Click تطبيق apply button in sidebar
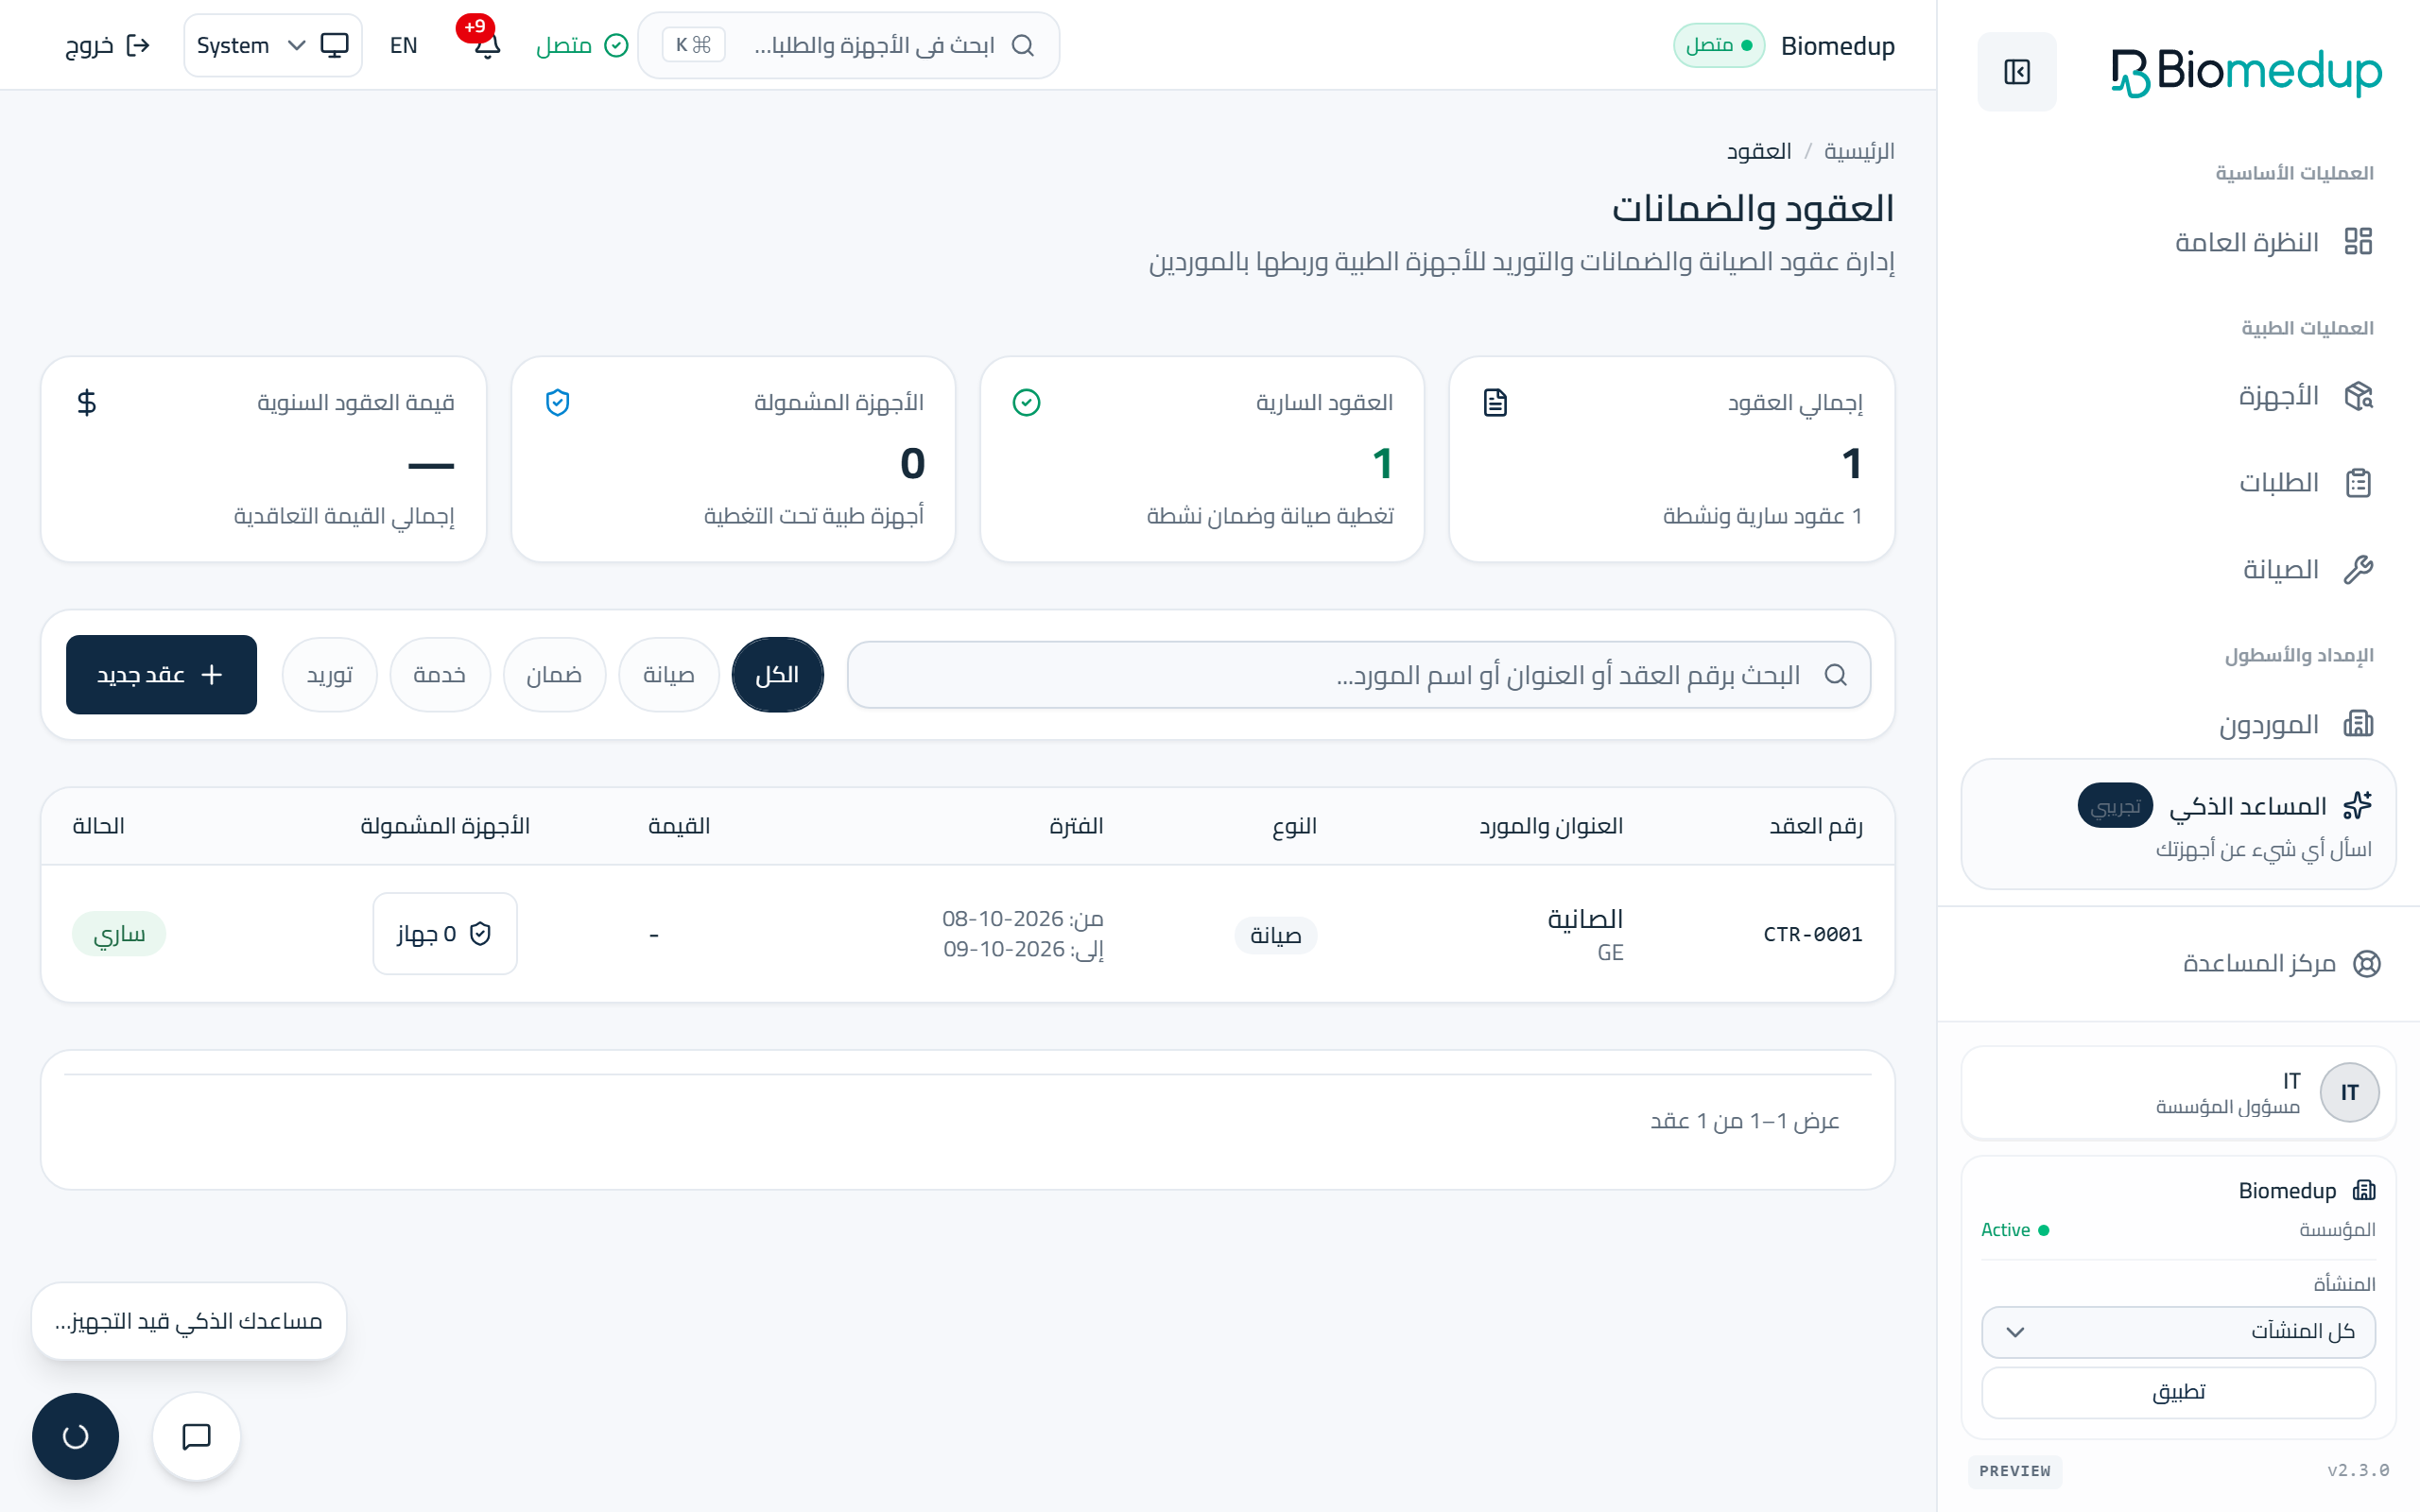The height and width of the screenshot is (1512, 2420). pos(2178,1392)
